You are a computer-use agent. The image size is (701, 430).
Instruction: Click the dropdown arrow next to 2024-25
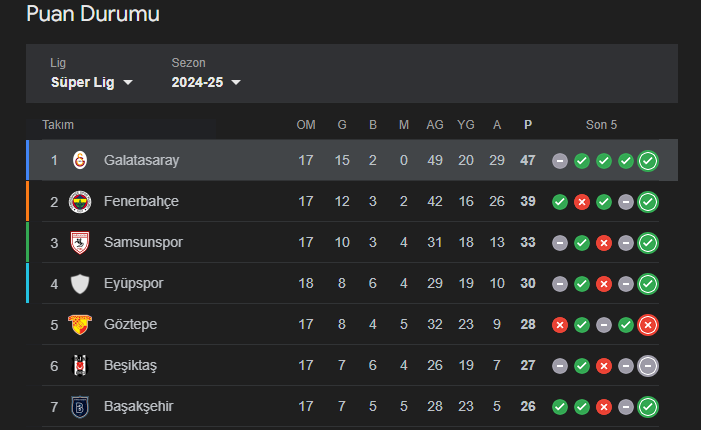[236, 82]
